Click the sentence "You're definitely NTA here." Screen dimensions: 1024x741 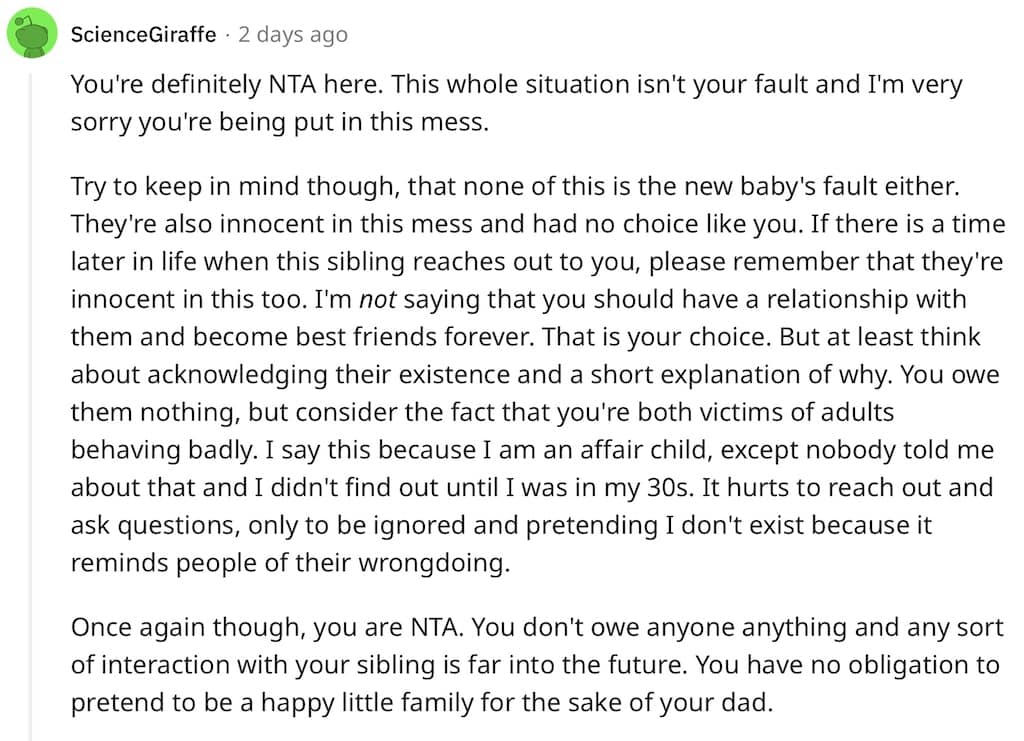pos(227,85)
